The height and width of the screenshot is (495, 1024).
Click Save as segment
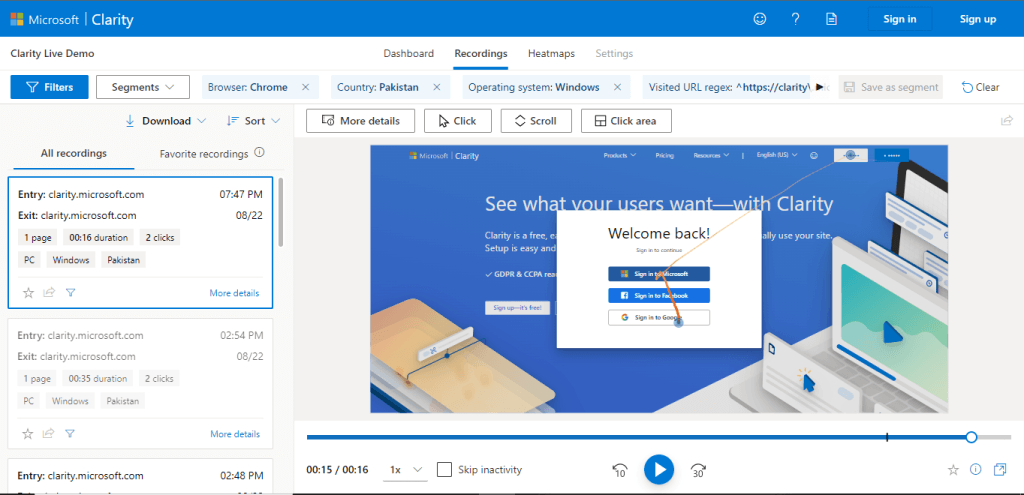[x=891, y=87]
